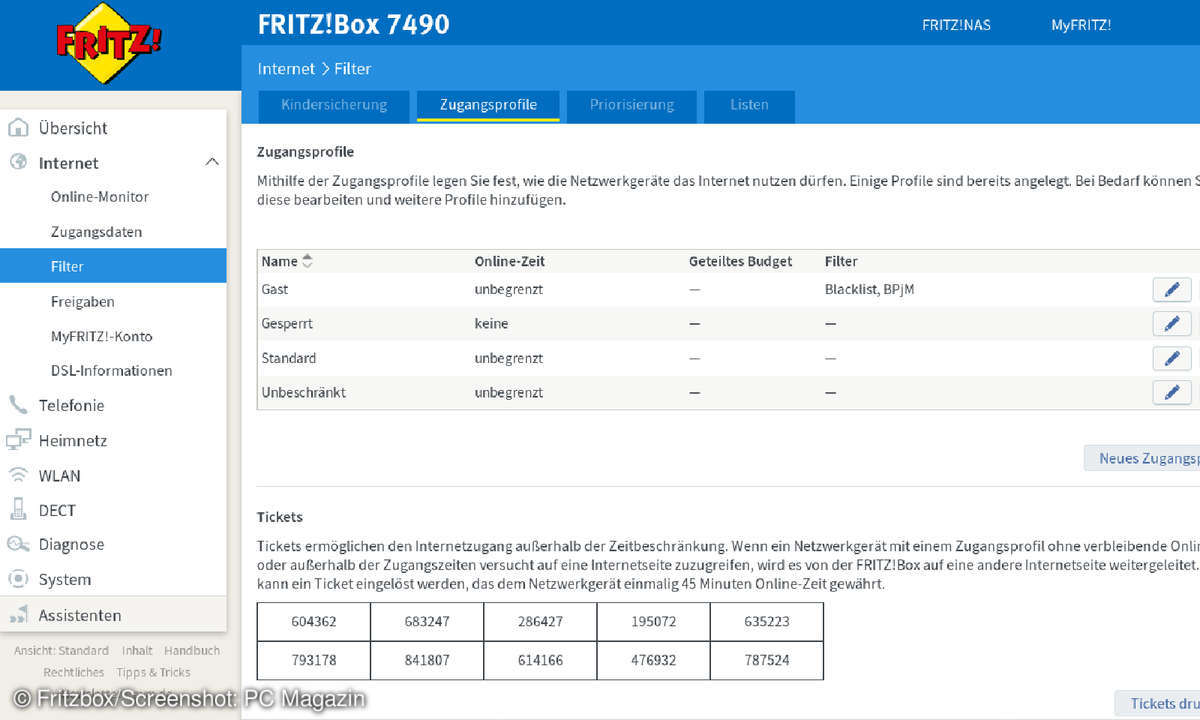Select Filter in the sidebar

click(113, 266)
